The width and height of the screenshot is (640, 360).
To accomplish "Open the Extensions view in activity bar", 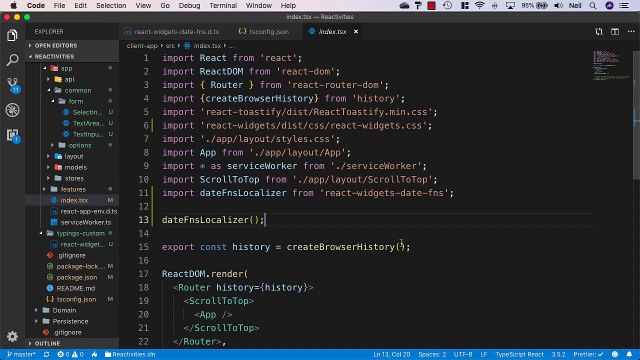I will pos(13,135).
